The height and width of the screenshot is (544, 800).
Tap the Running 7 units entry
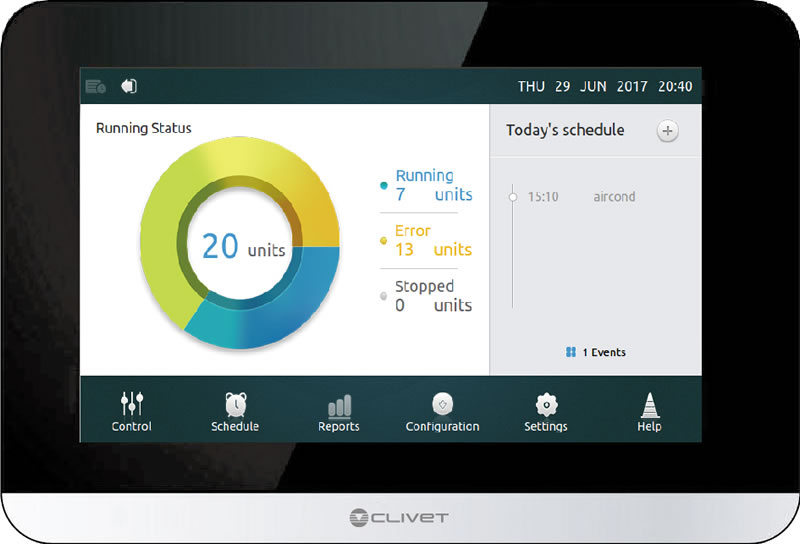pyautogui.click(x=428, y=185)
